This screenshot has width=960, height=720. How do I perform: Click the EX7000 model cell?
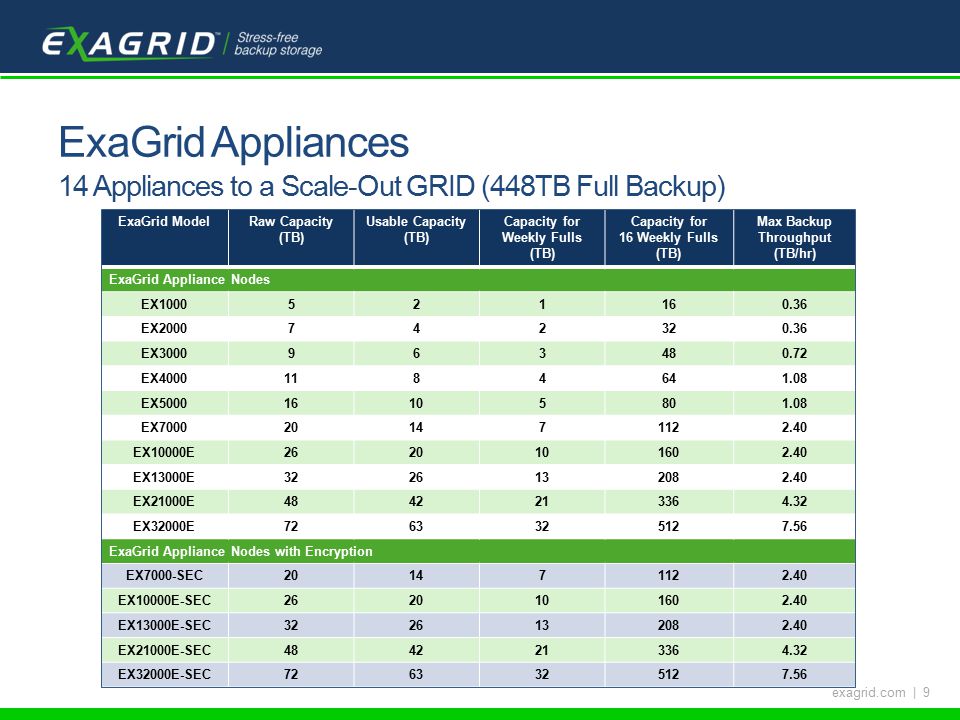164,427
